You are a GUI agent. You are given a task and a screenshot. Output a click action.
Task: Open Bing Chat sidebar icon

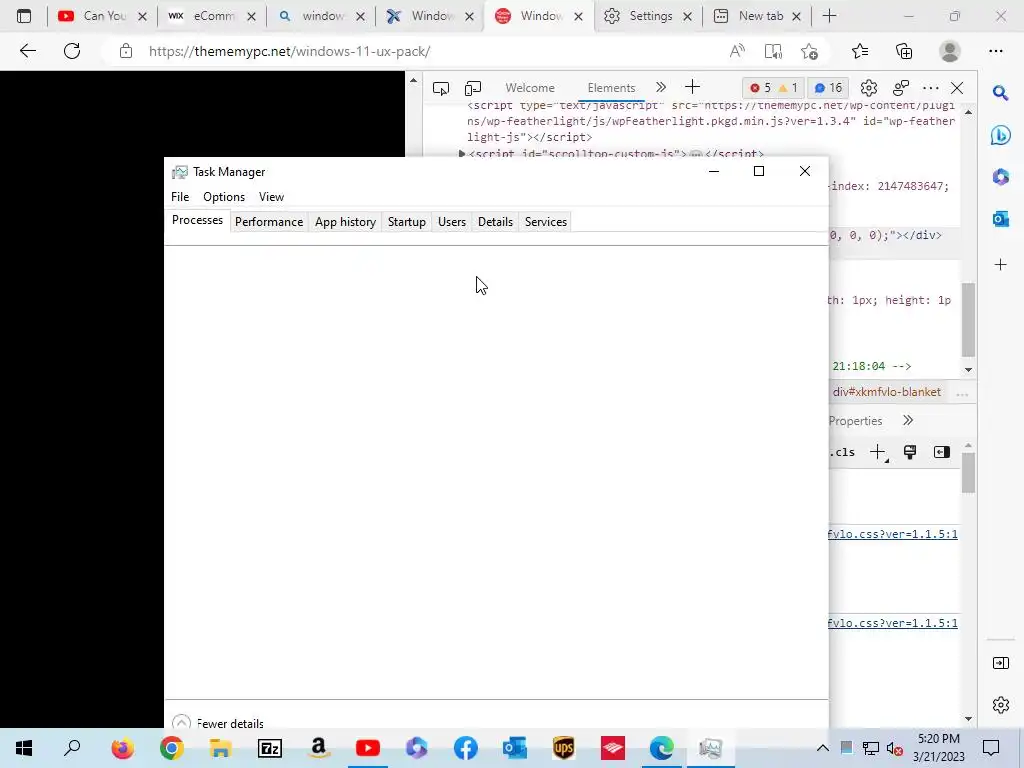pos(1000,135)
